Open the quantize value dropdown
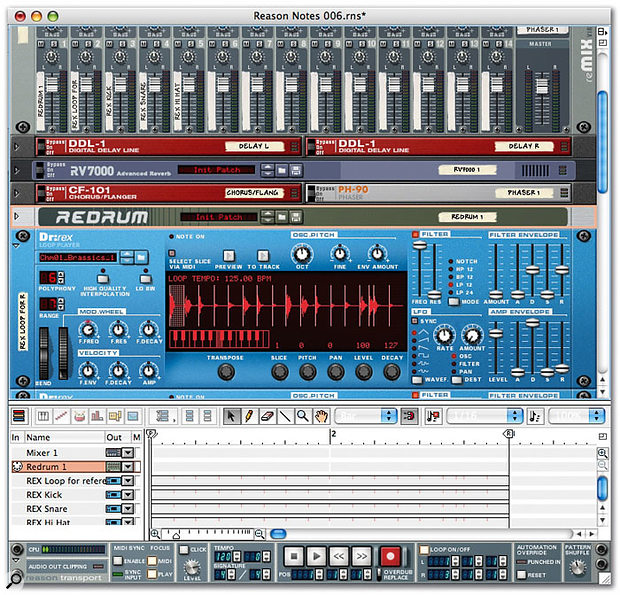The width and height of the screenshot is (620, 595). [x=485, y=416]
